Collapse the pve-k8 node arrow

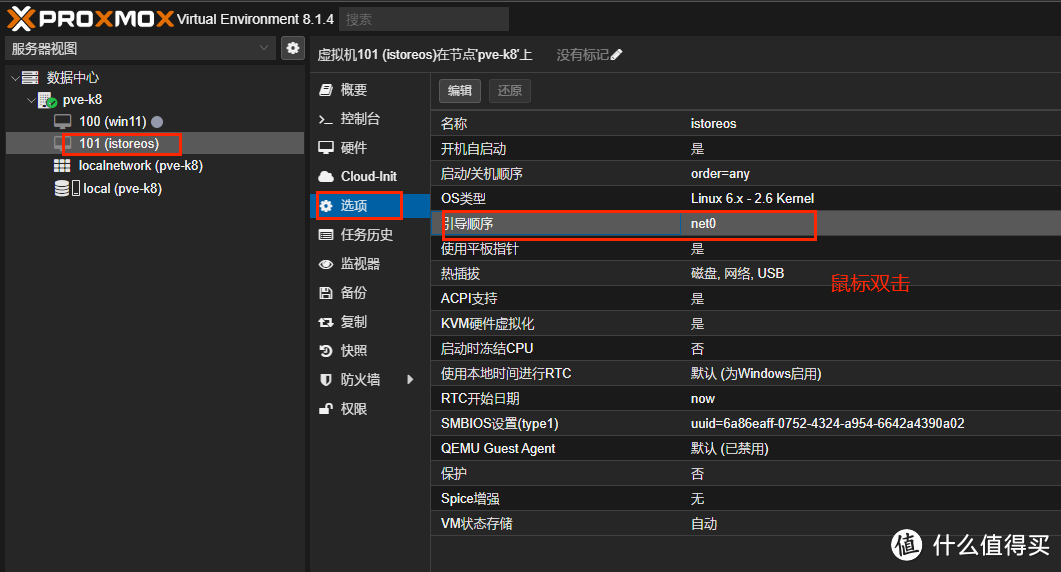click(x=31, y=100)
